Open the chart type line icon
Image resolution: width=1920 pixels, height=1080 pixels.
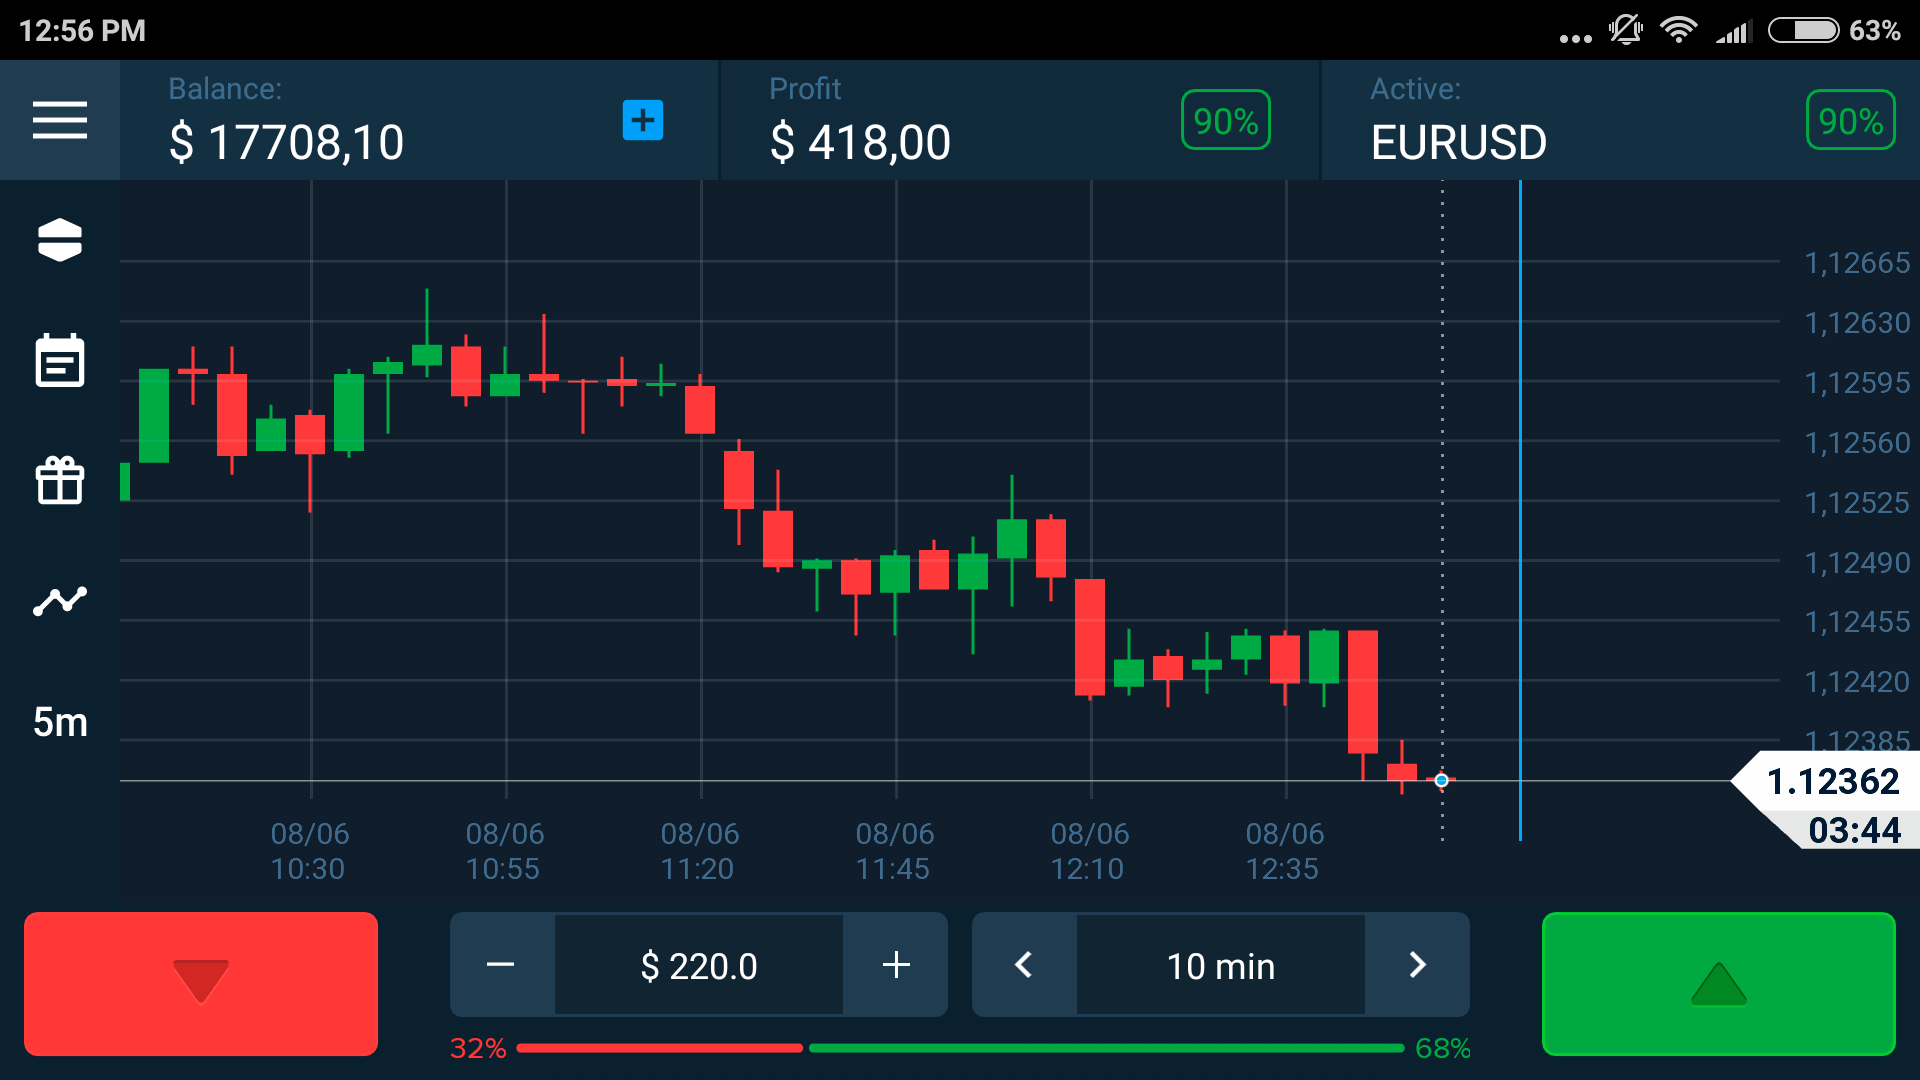60,601
